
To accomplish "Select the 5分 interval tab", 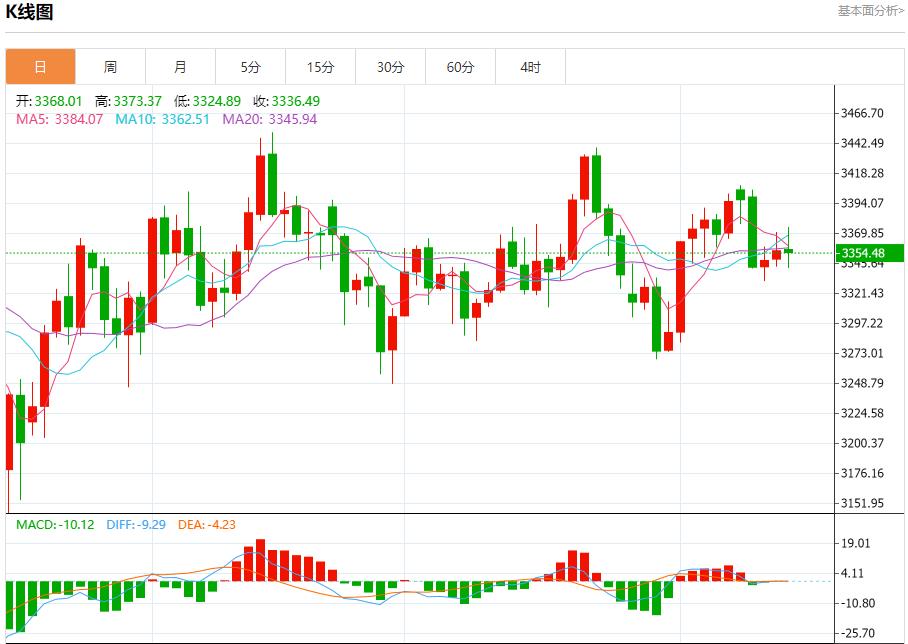I will (250, 66).
